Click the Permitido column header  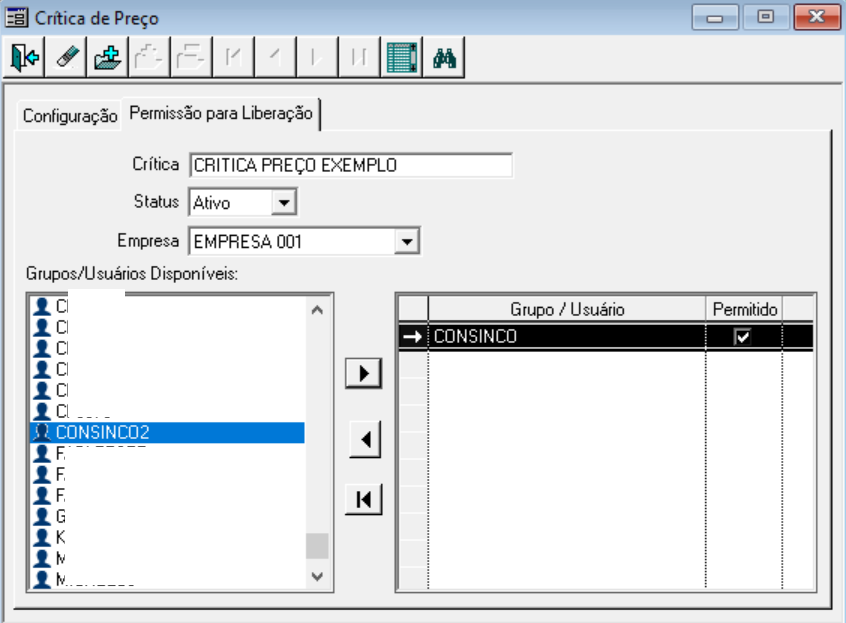744,309
